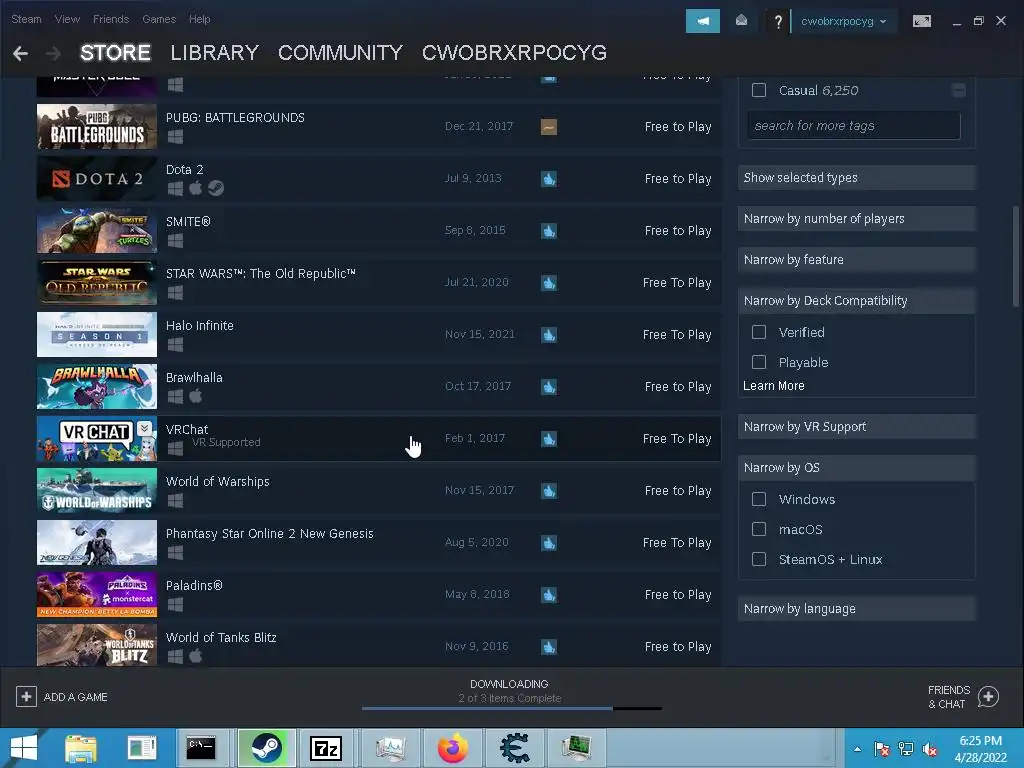The width and height of the screenshot is (1024, 768).
Task: Open Firefox from the taskbar
Action: click(453, 748)
